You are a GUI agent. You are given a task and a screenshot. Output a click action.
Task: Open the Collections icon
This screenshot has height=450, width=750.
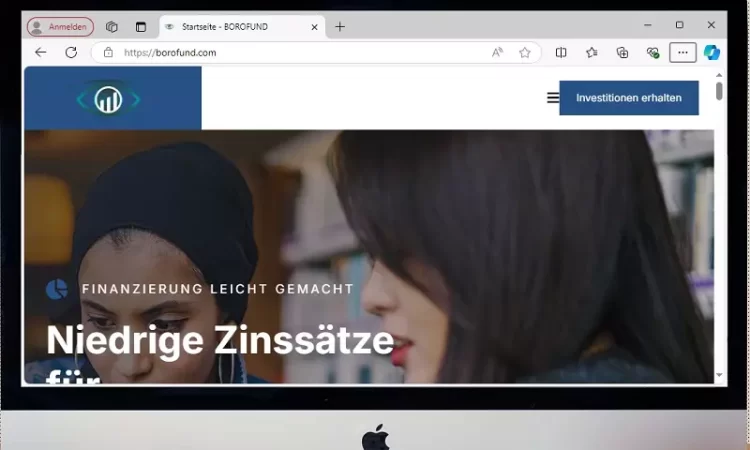coord(622,52)
